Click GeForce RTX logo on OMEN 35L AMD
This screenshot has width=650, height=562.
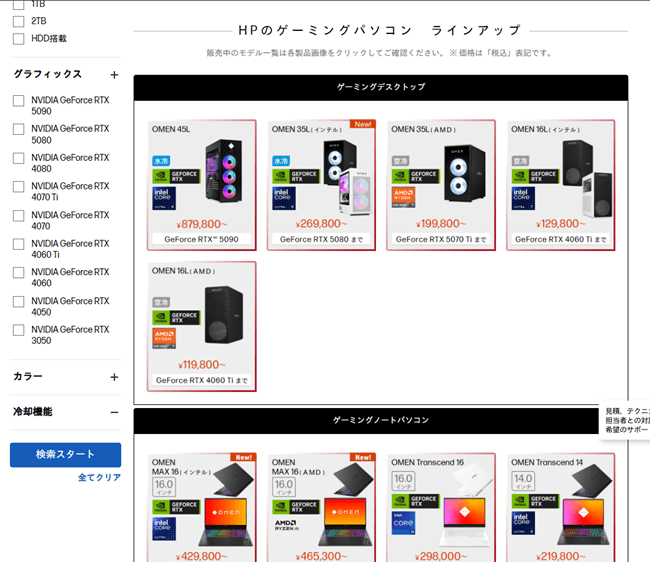pos(416,176)
